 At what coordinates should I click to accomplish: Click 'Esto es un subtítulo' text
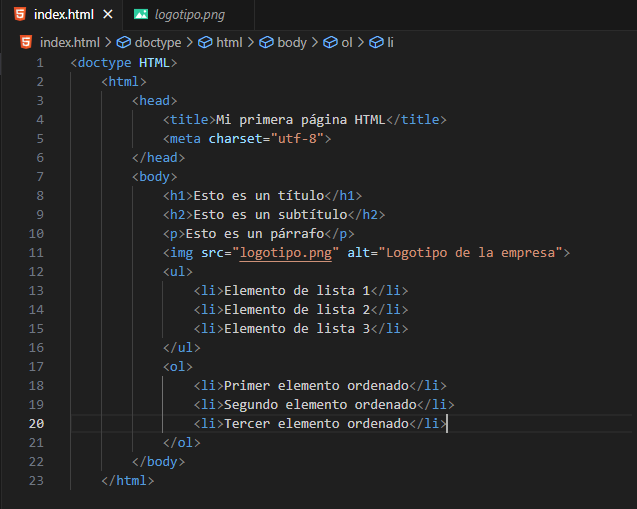(270, 215)
